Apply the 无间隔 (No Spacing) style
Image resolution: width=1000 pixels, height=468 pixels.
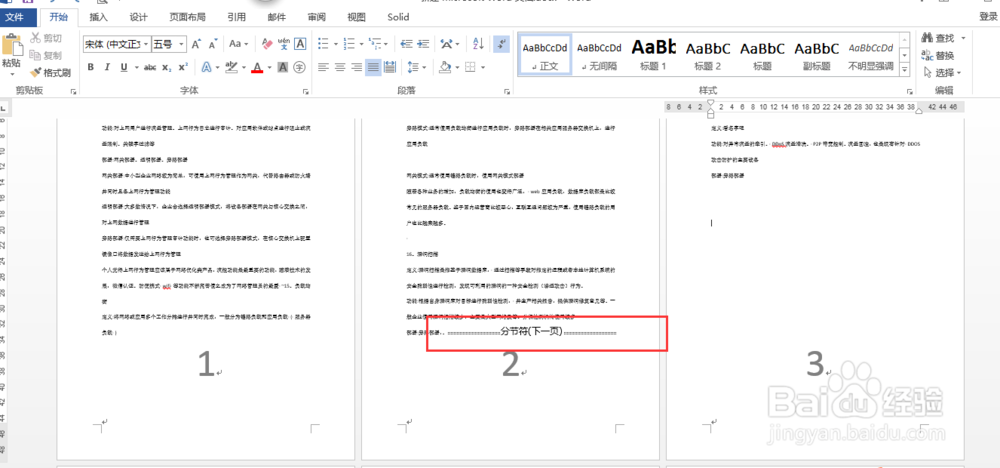tap(599, 55)
